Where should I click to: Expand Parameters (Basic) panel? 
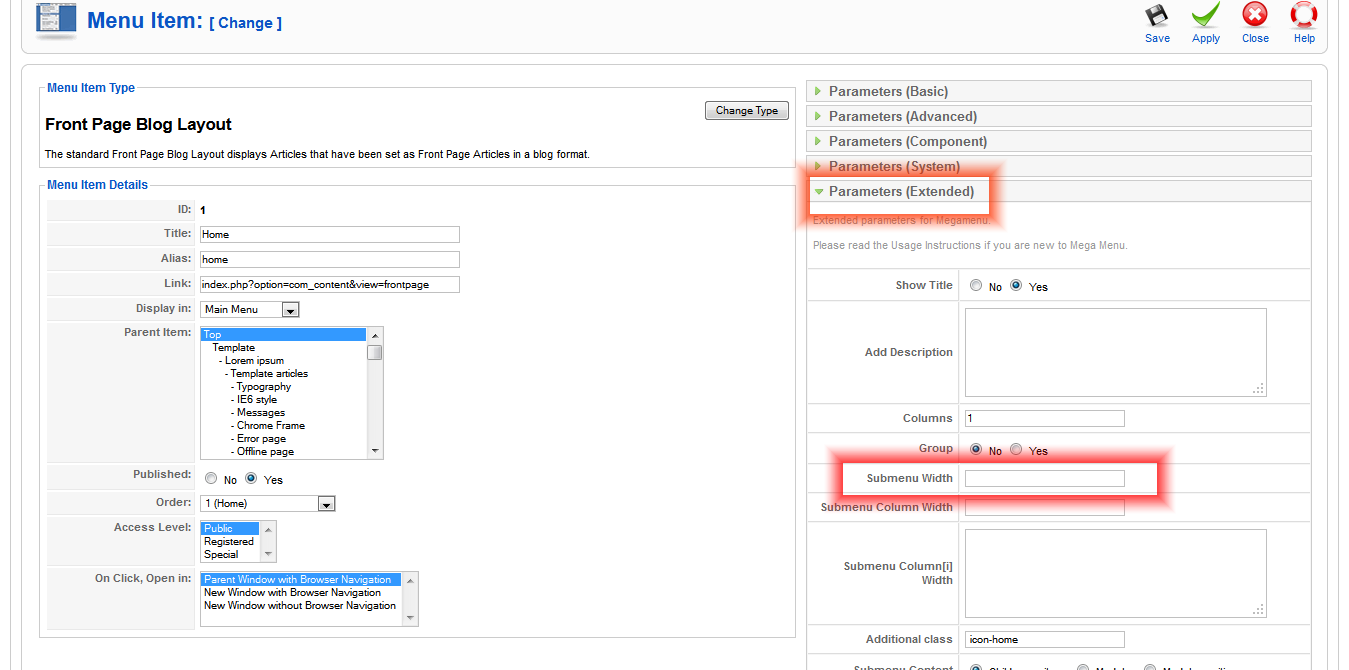tap(1059, 92)
